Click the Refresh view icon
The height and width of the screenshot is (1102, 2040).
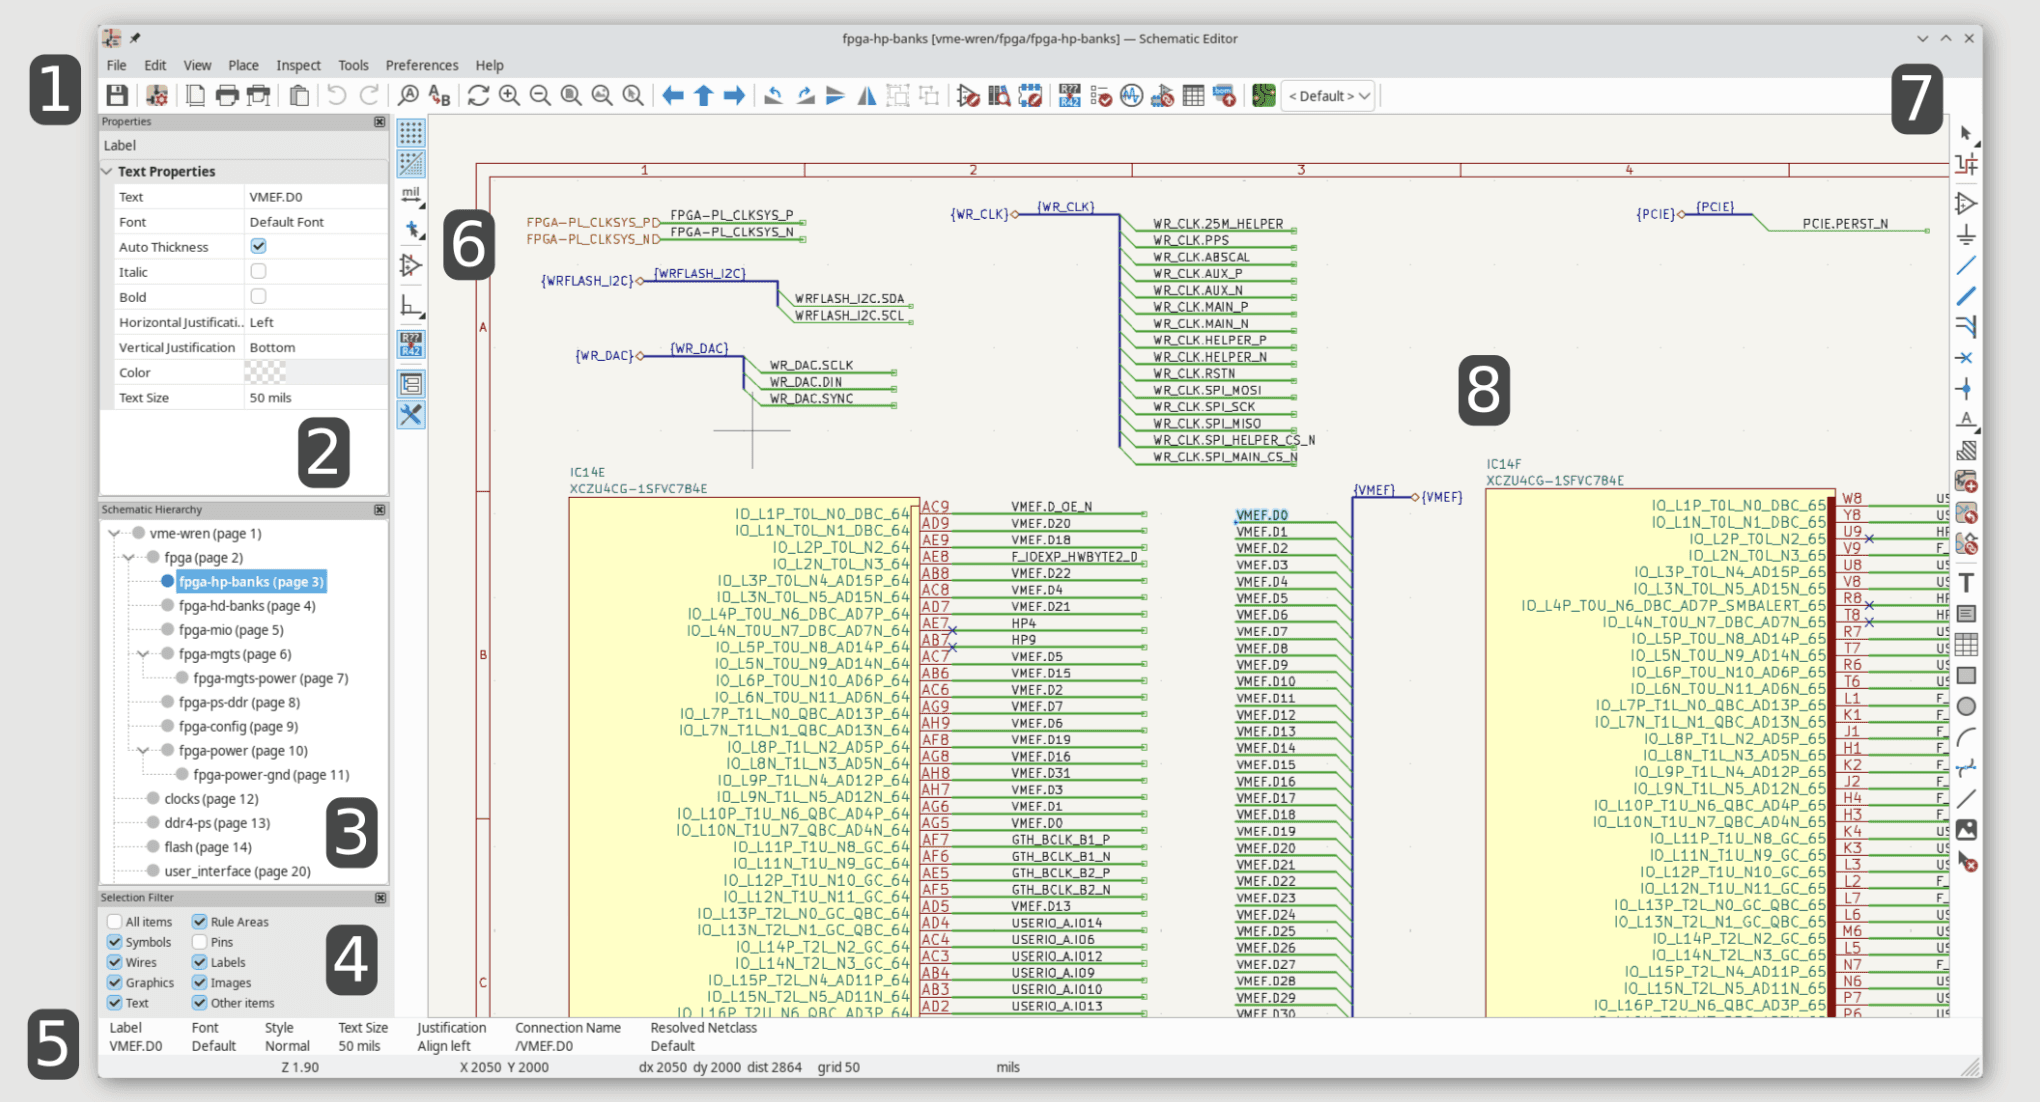point(478,96)
